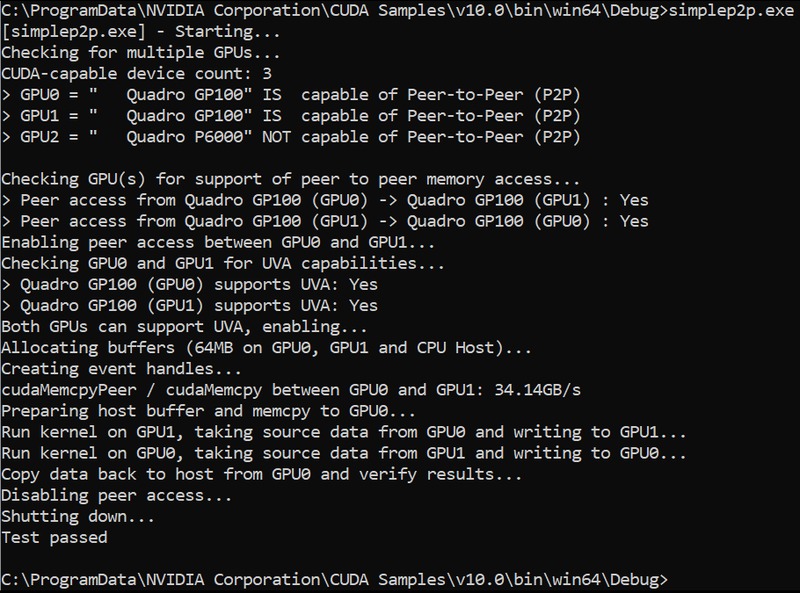Click the GPU1 Quadro GP100 capability line

(x=291, y=116)
